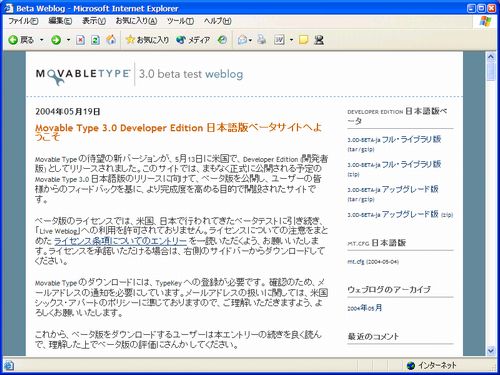500x375 pixels.
Task: Click the vertical scrollbar thumb
Action: 491,71
